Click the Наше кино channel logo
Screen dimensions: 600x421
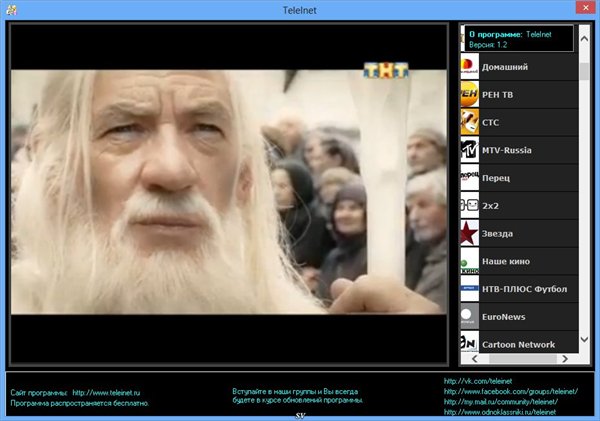click(470, 261)
